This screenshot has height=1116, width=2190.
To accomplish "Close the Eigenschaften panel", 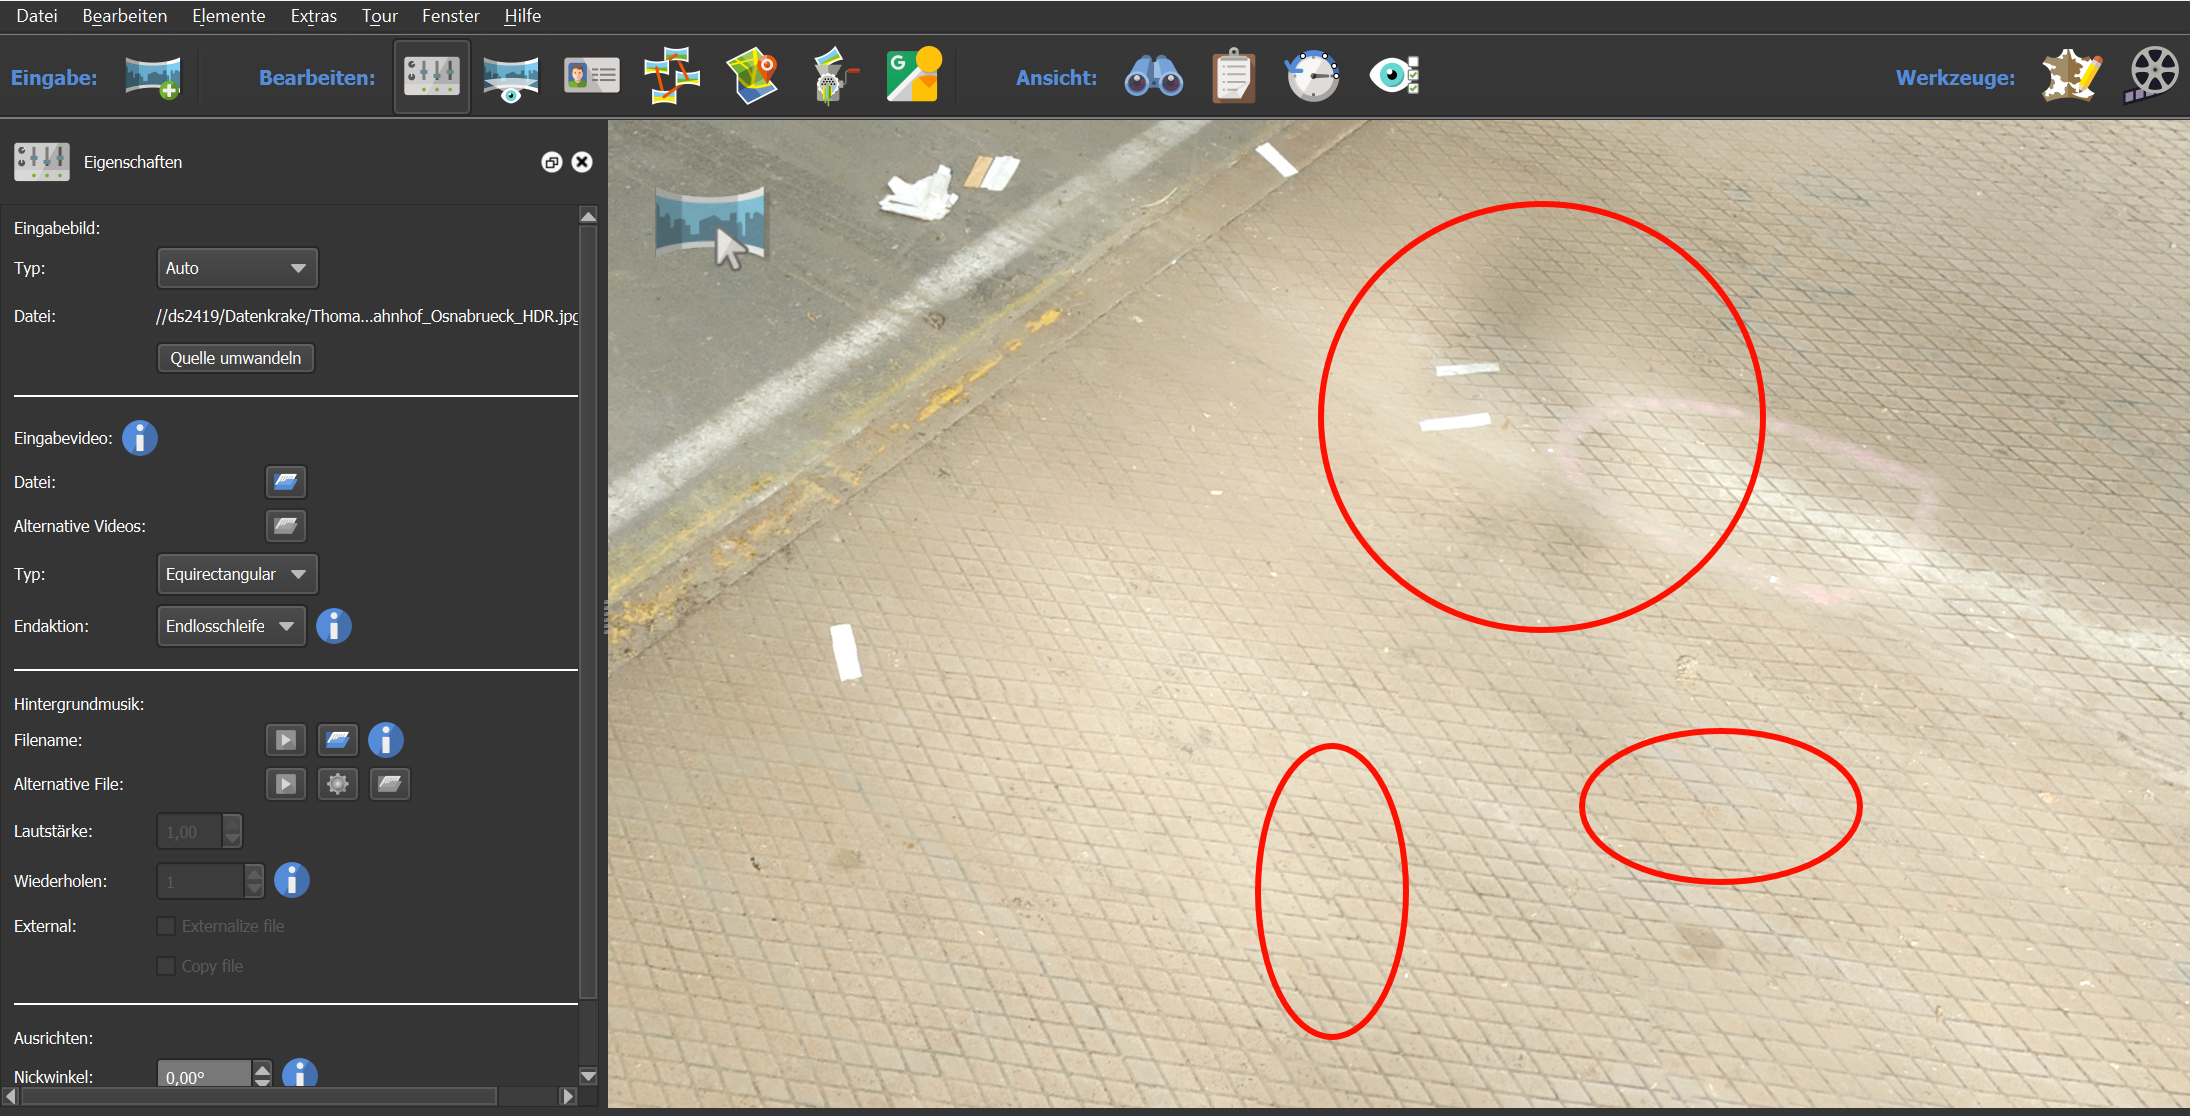I will (582, 162).
